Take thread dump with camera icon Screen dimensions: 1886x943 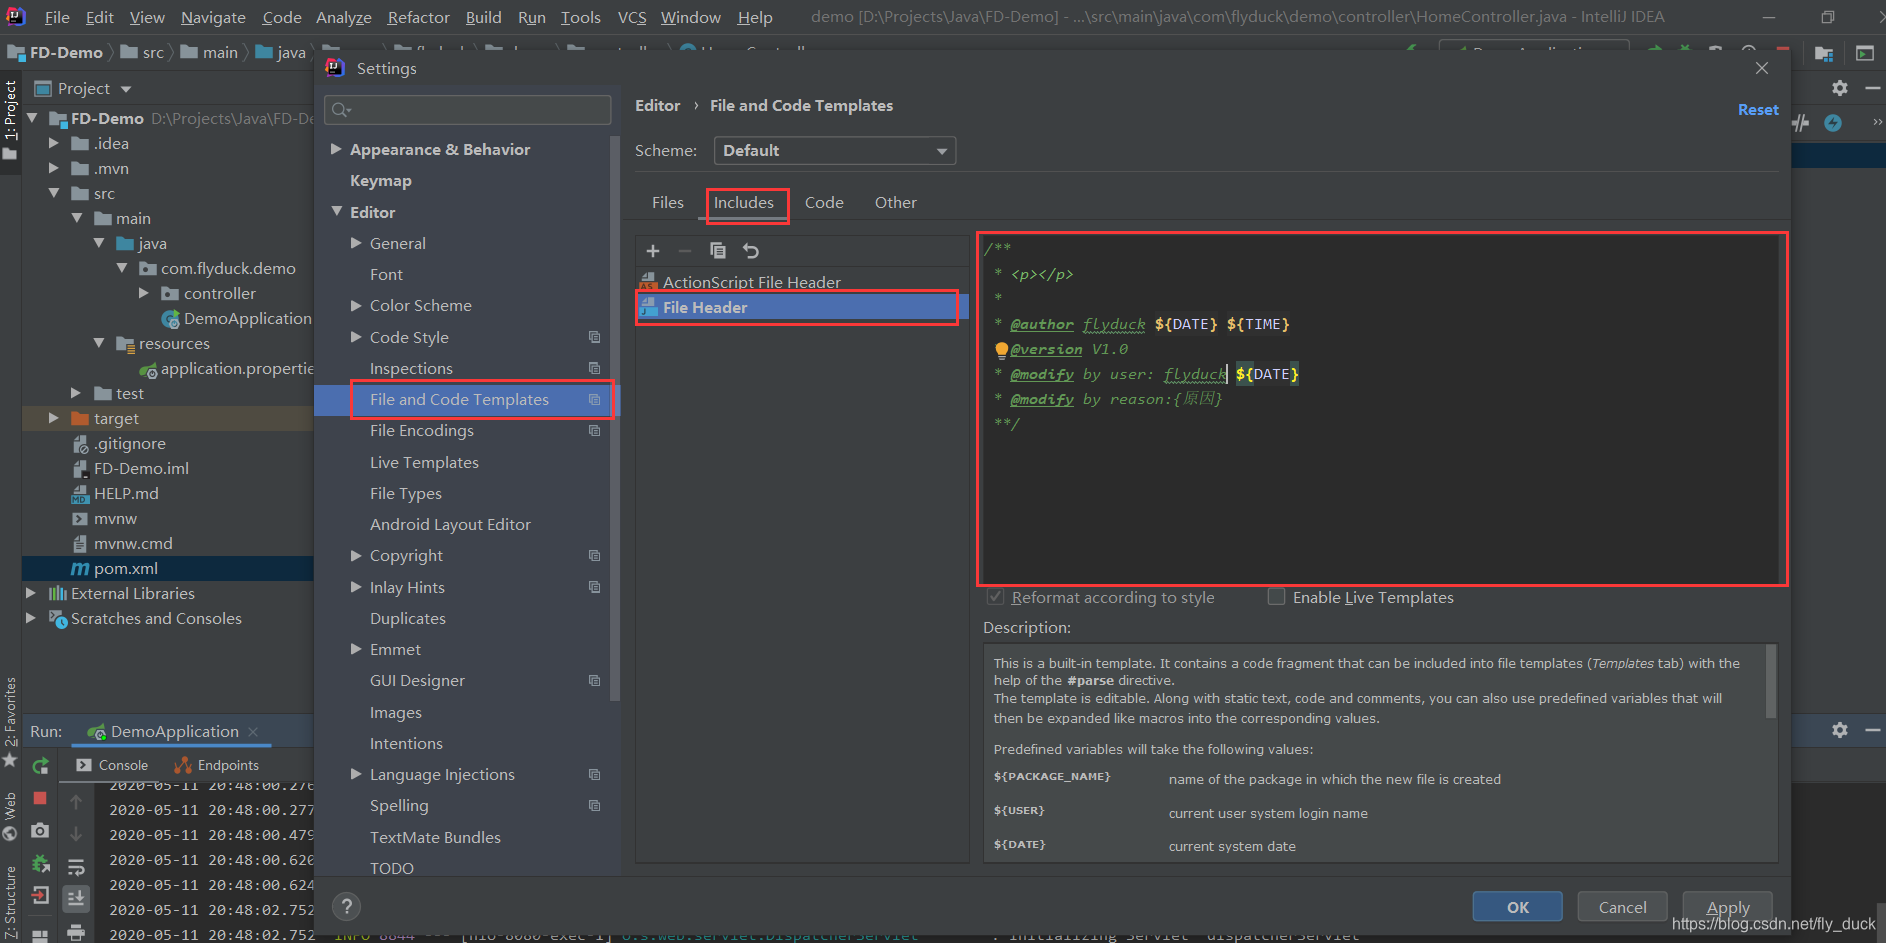40,831
